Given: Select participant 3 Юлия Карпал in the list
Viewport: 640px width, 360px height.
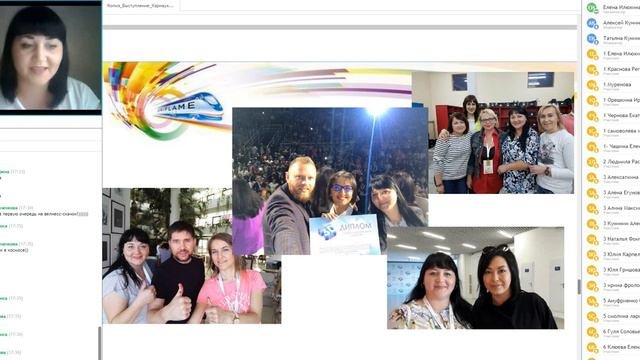Looking at the screenshot, I should click(x=621, y=255).
